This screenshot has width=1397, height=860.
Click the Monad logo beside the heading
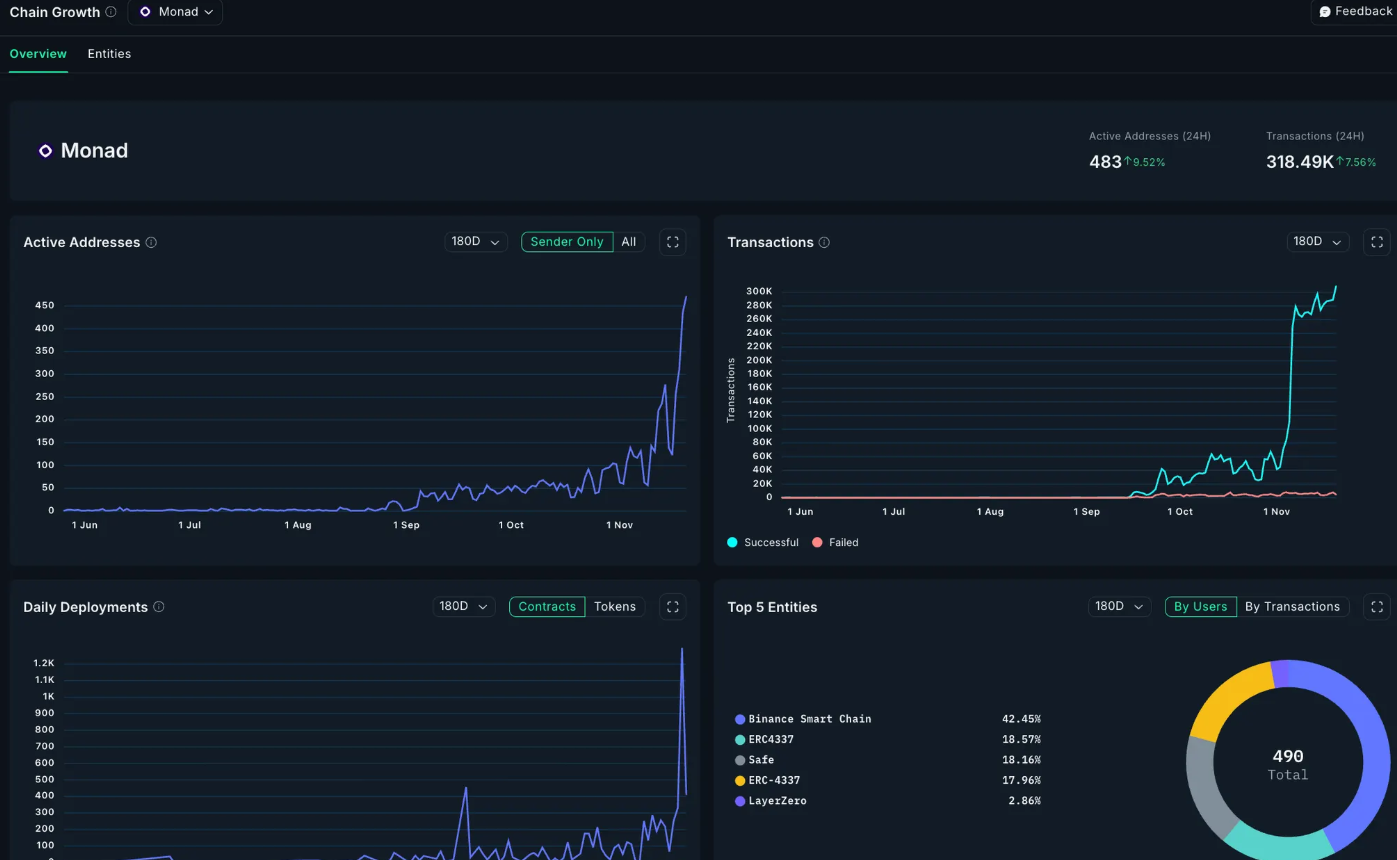(x=45, y=151)
